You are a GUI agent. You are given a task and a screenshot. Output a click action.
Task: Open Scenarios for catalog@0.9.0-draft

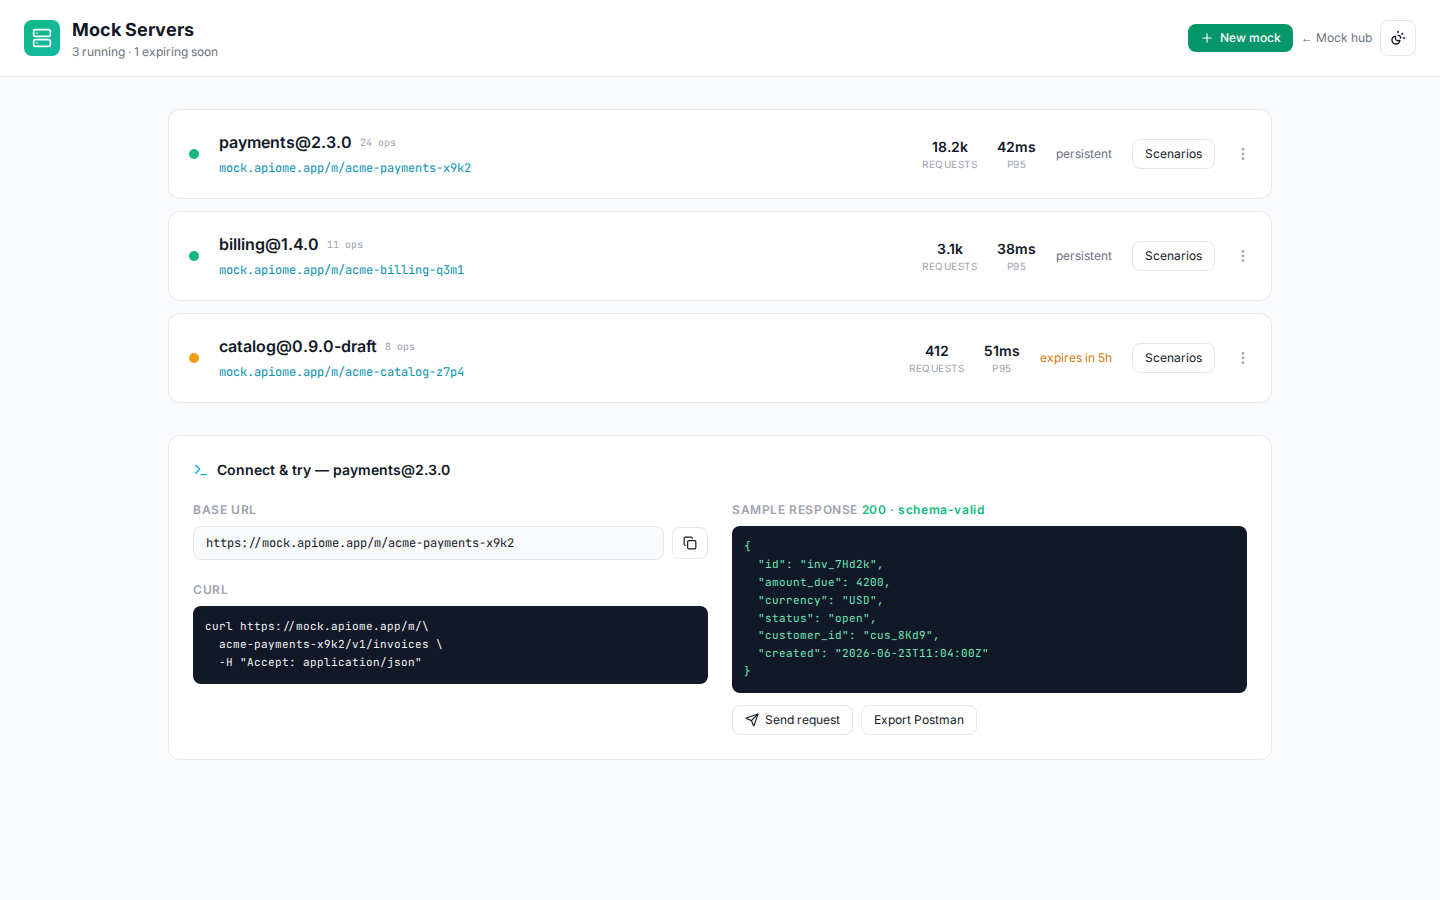[1173, 358]
